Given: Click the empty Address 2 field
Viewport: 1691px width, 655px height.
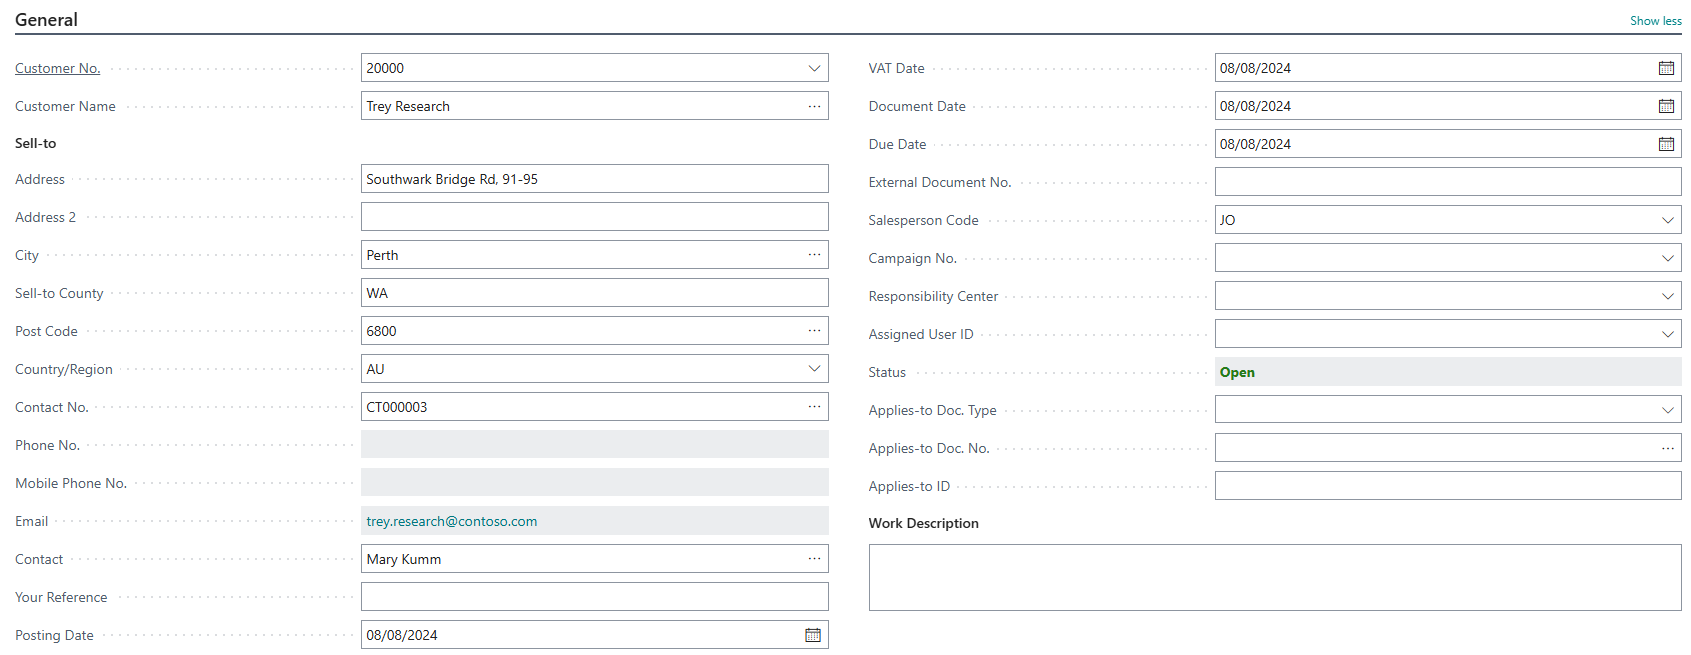Looking at the screenshot, I should coord(594,217).
